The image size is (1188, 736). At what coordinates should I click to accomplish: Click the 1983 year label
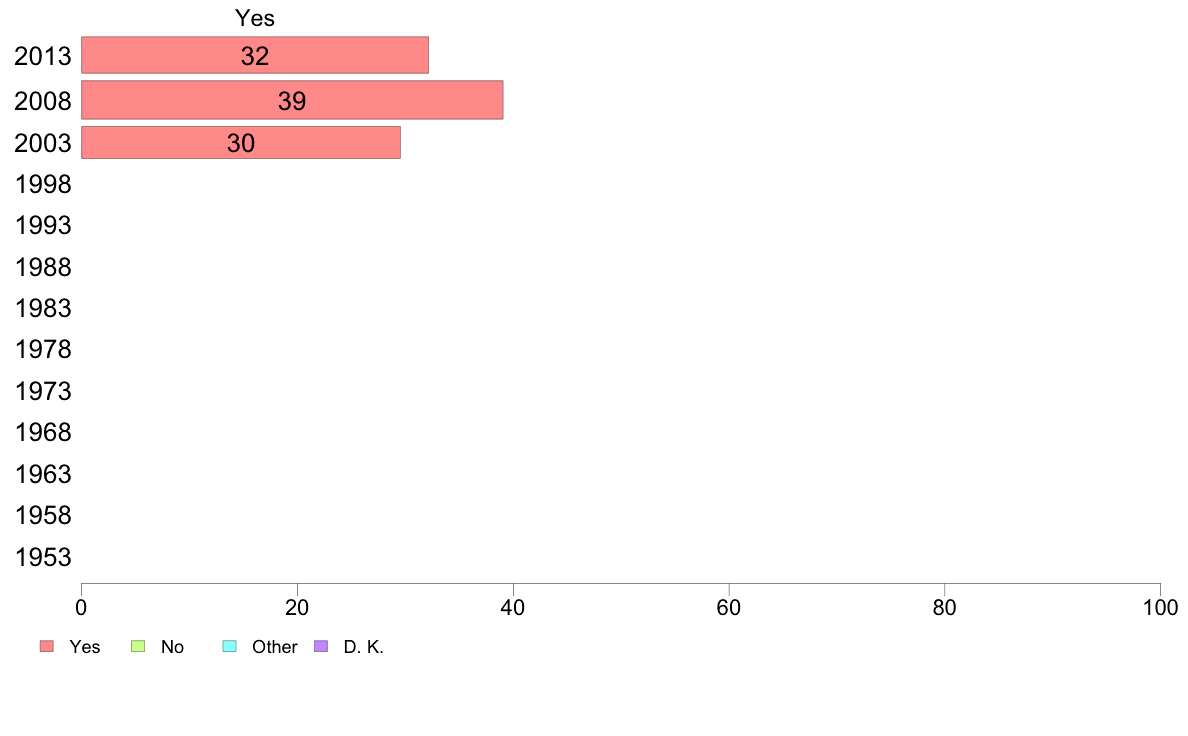tap(43, 308)
